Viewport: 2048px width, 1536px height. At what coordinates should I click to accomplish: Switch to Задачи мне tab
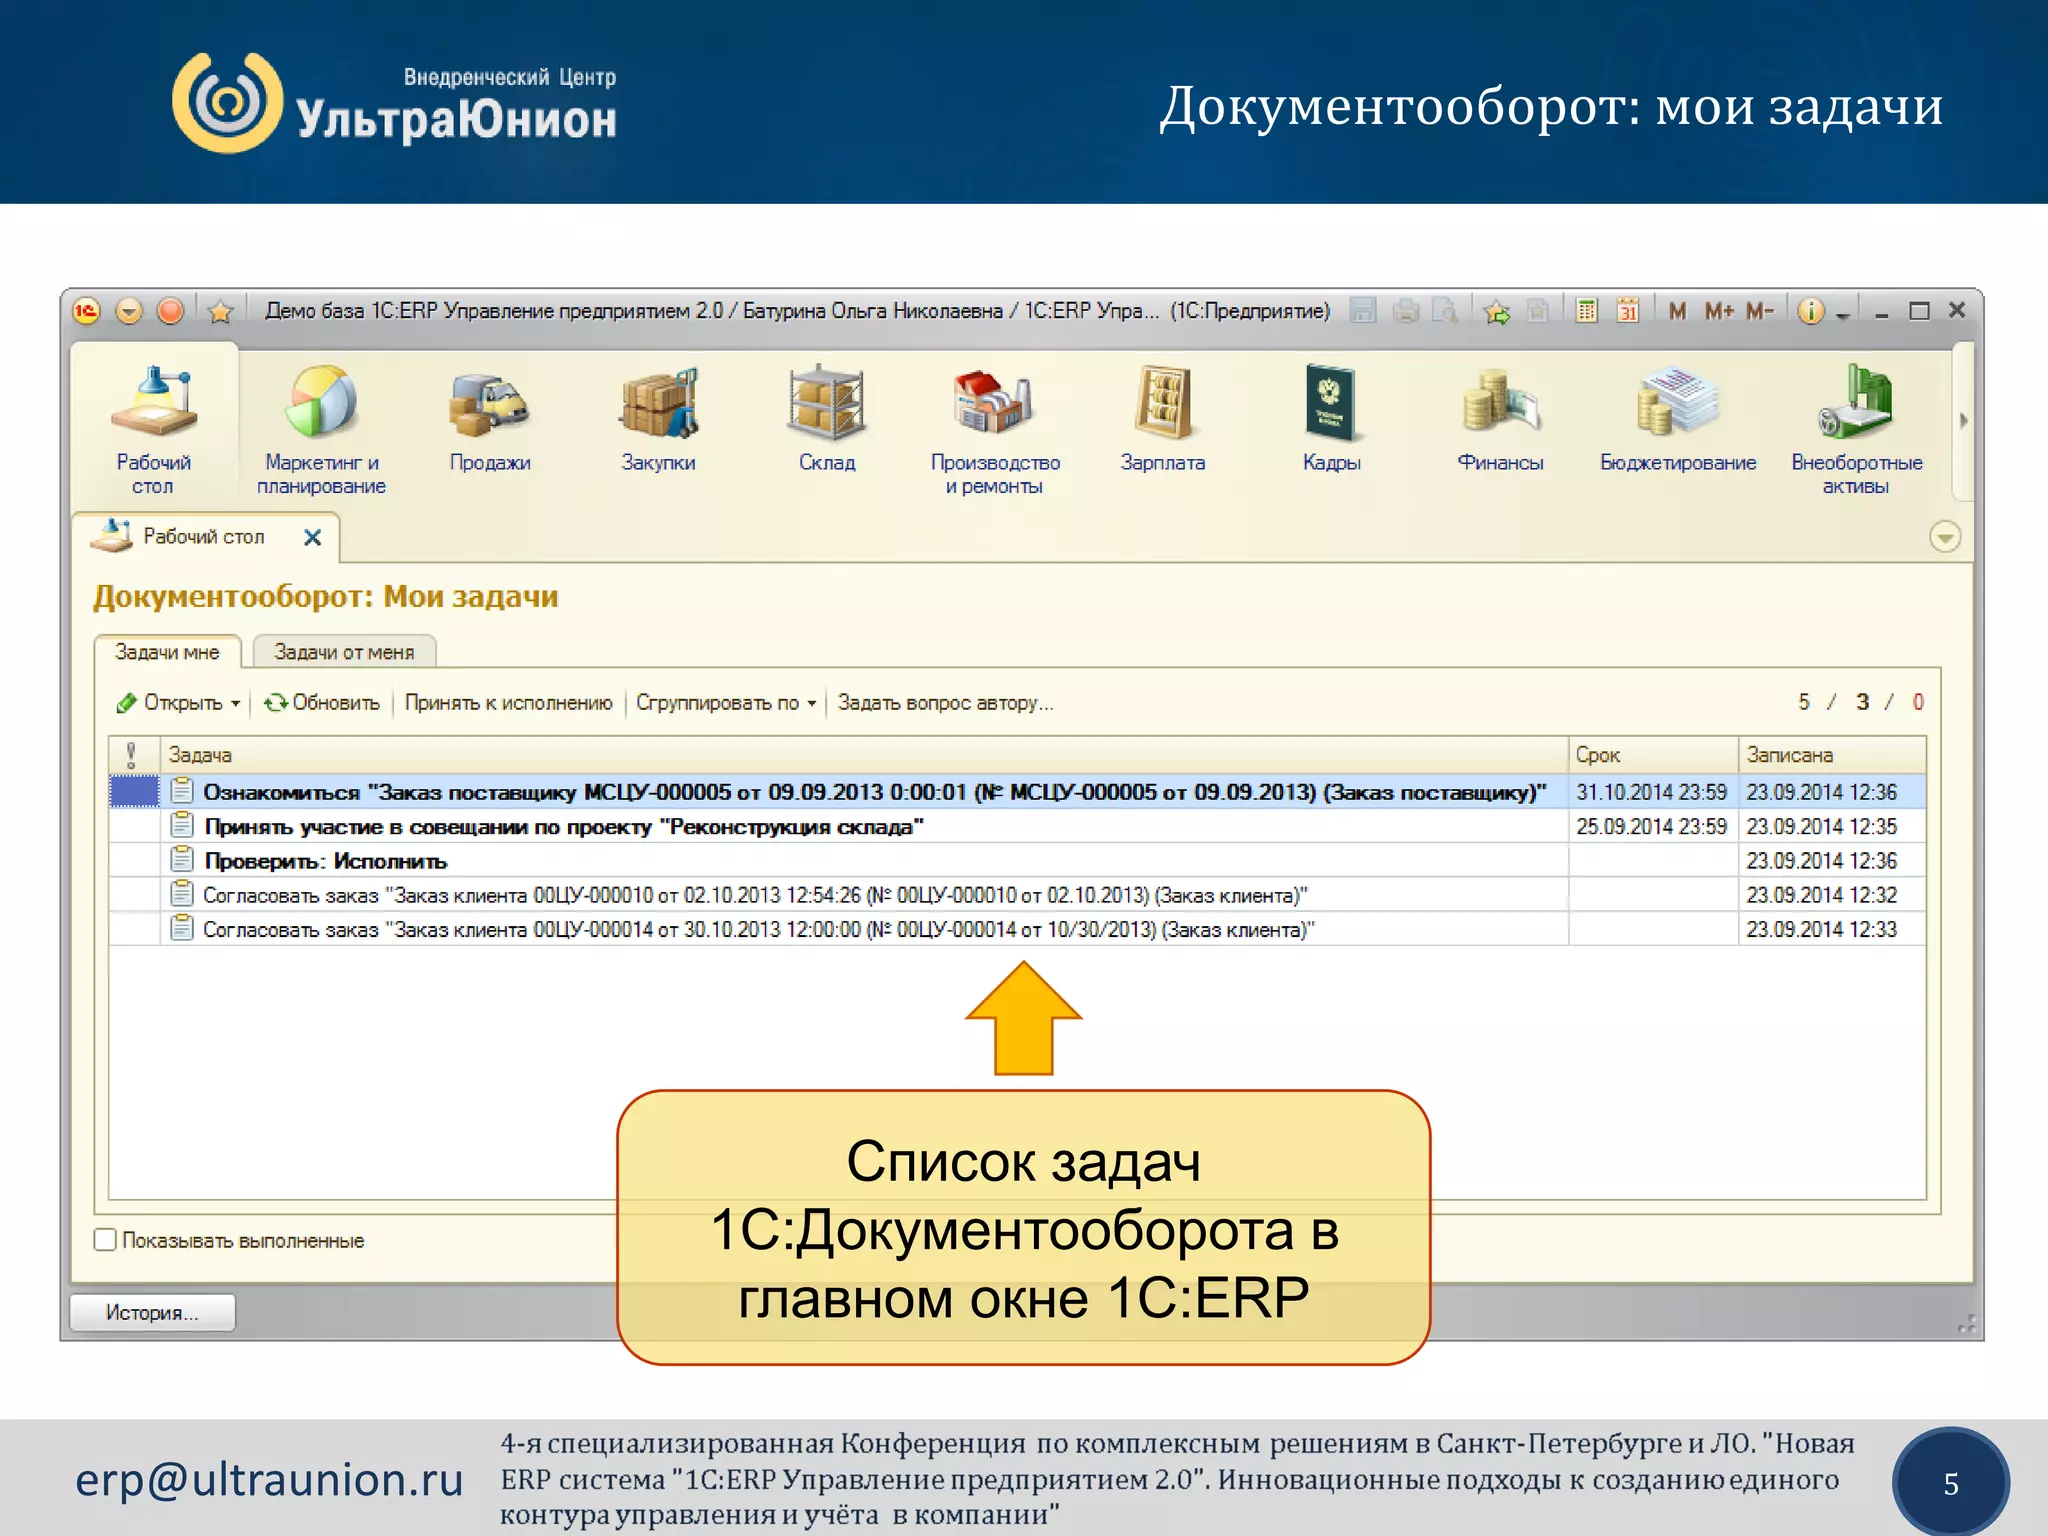pos(167,652)
